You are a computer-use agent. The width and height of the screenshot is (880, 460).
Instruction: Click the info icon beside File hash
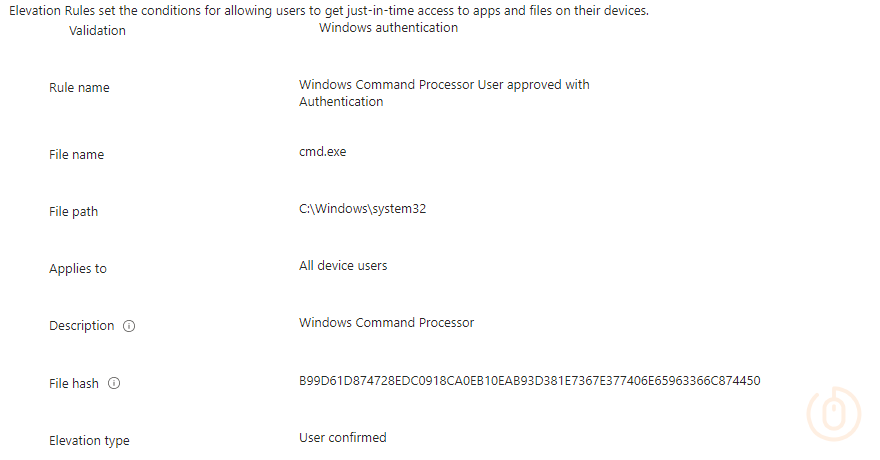click(x=113, y=383)
